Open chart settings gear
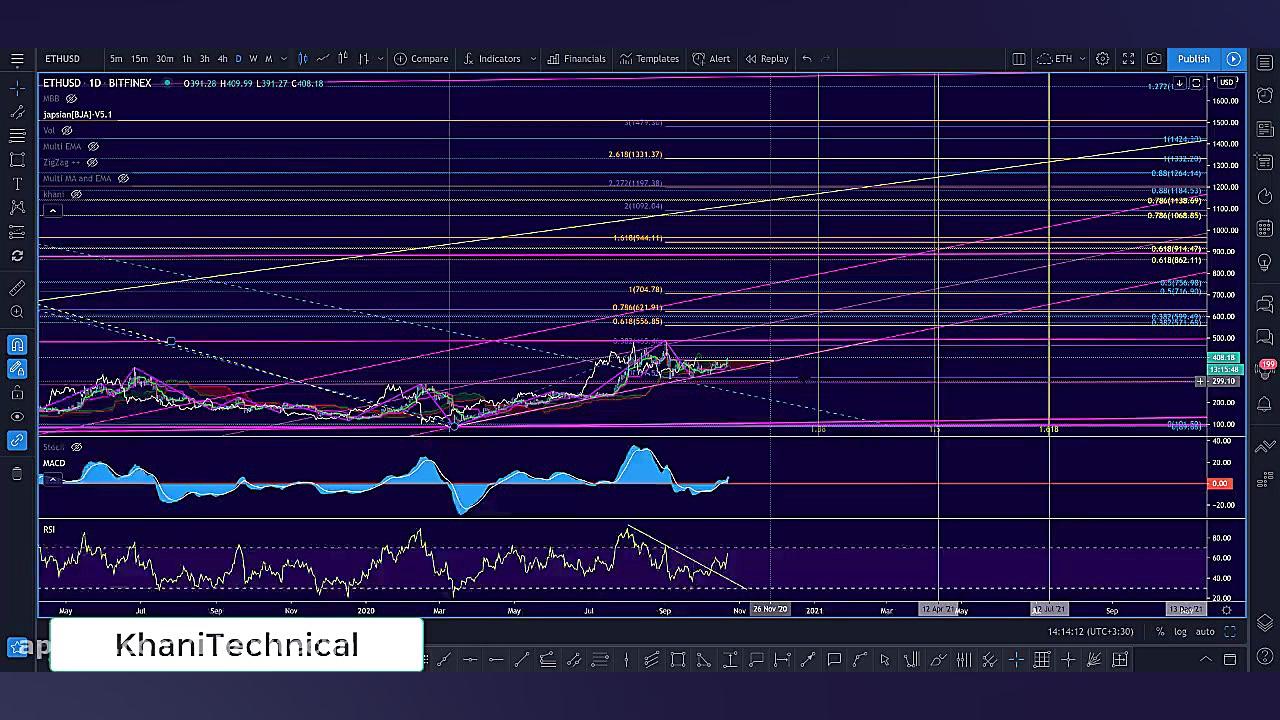The width and height of the screenshot is (1280, 720). 1102,59
